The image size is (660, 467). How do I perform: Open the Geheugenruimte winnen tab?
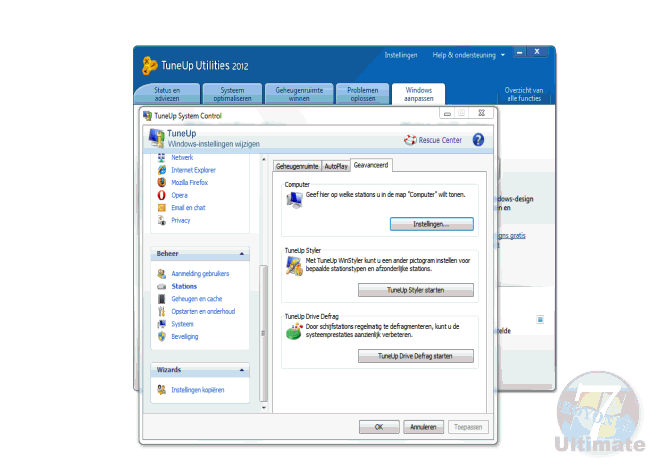tap(299, 94)
